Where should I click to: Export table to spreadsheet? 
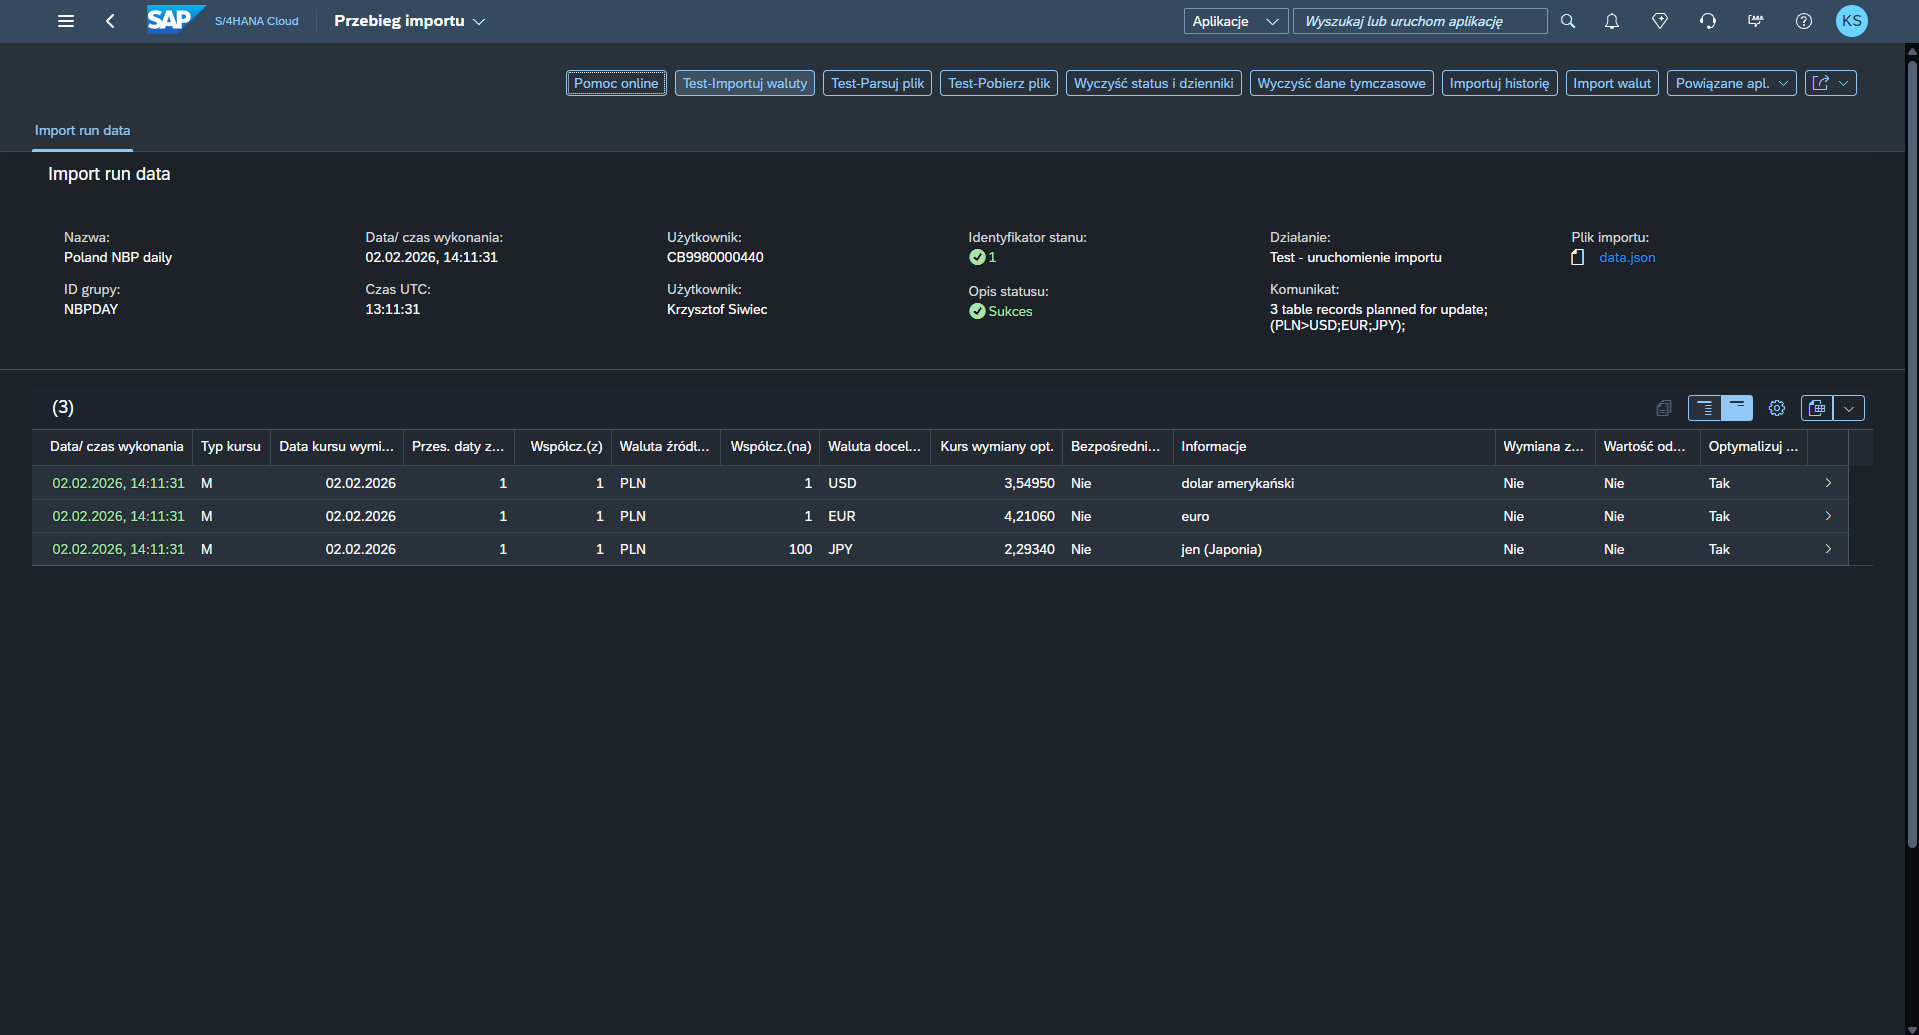1817,408
